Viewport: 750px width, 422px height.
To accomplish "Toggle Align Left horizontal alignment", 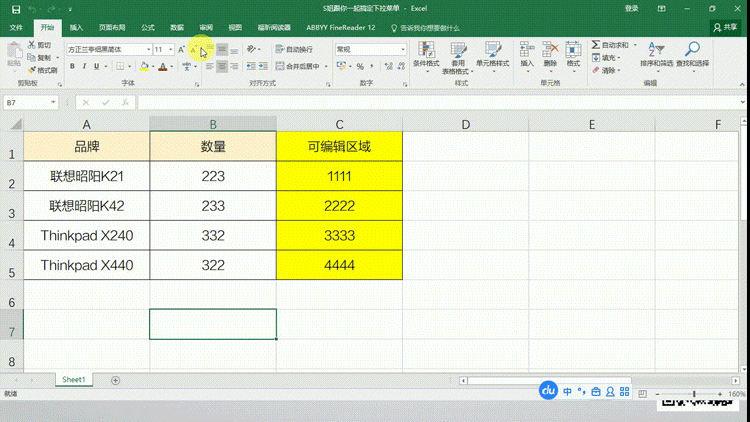I will tap(210, 66).
